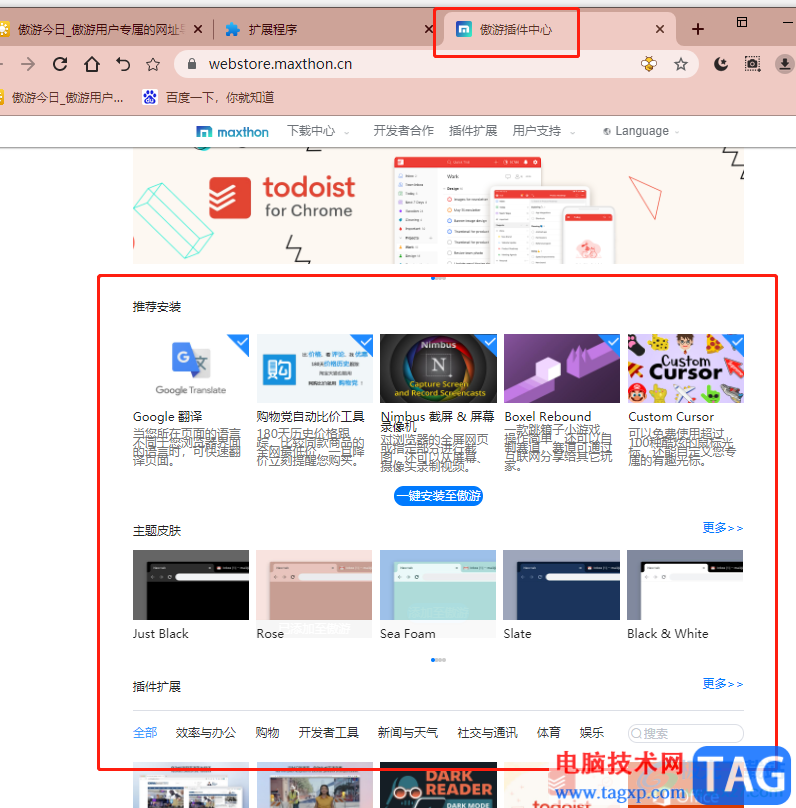Close the 傲游今日 tab

(x=198, y=29)
